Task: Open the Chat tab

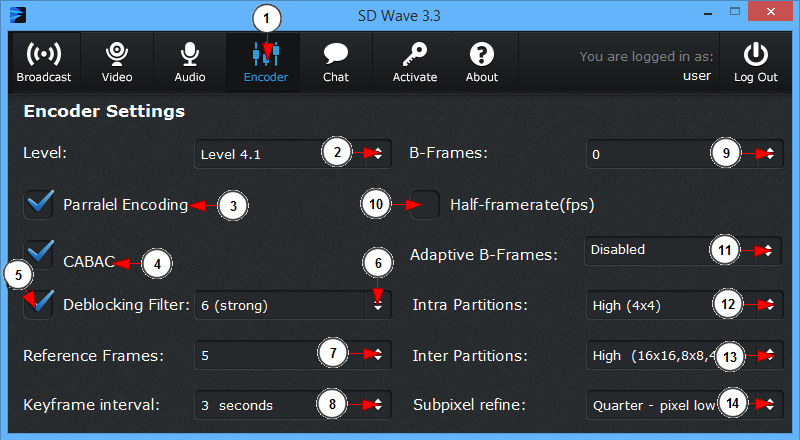Action: (336, 62)
